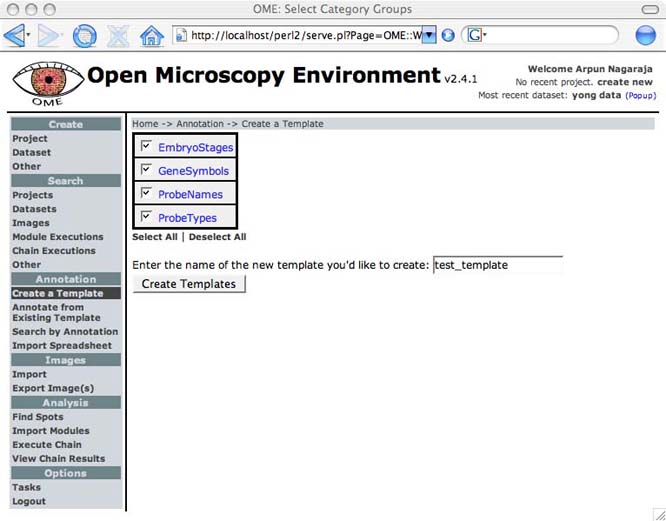Click the create new project link
Screen dimensions: 666x521
point(625,82)
